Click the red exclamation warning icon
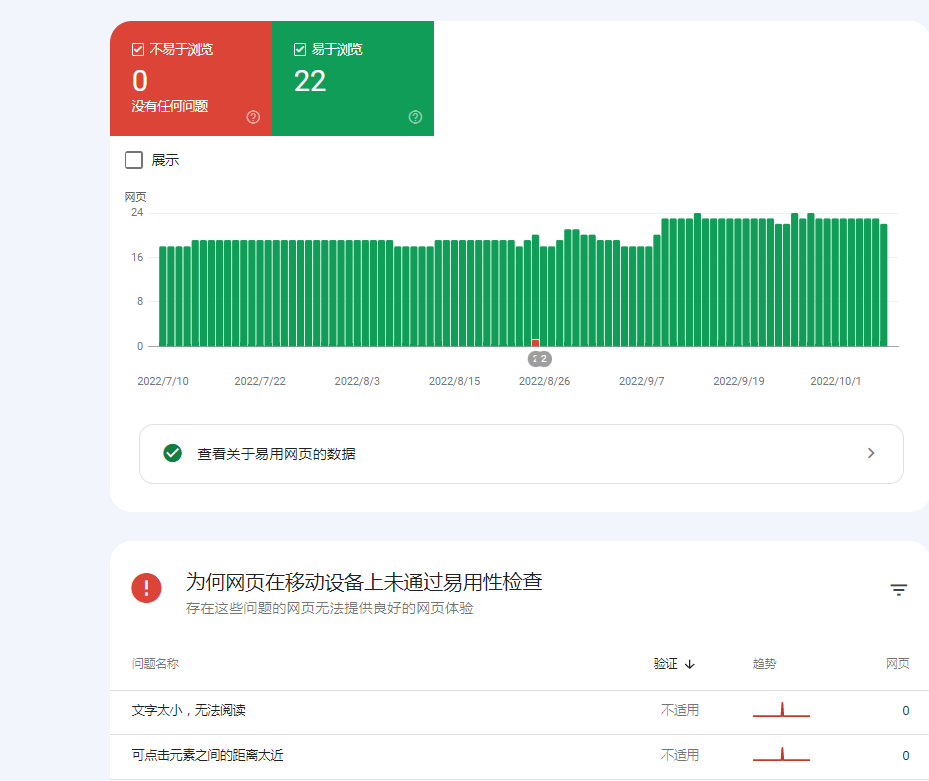 click(x=146, y=588)
